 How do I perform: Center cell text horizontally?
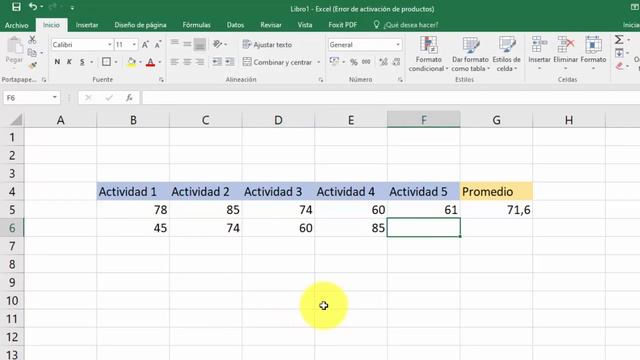[187, 62]
